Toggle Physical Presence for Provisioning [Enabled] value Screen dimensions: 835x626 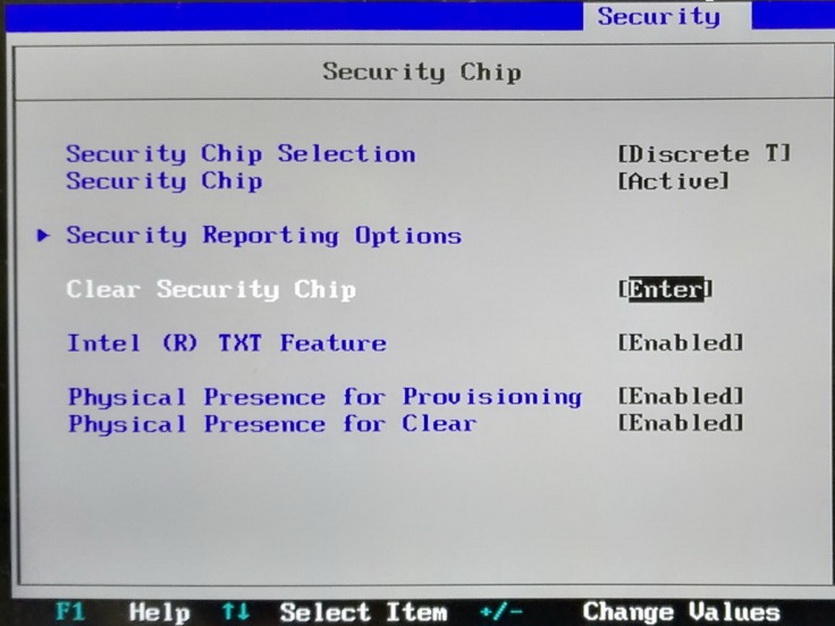pyautogui.click(x=680, y=396)
